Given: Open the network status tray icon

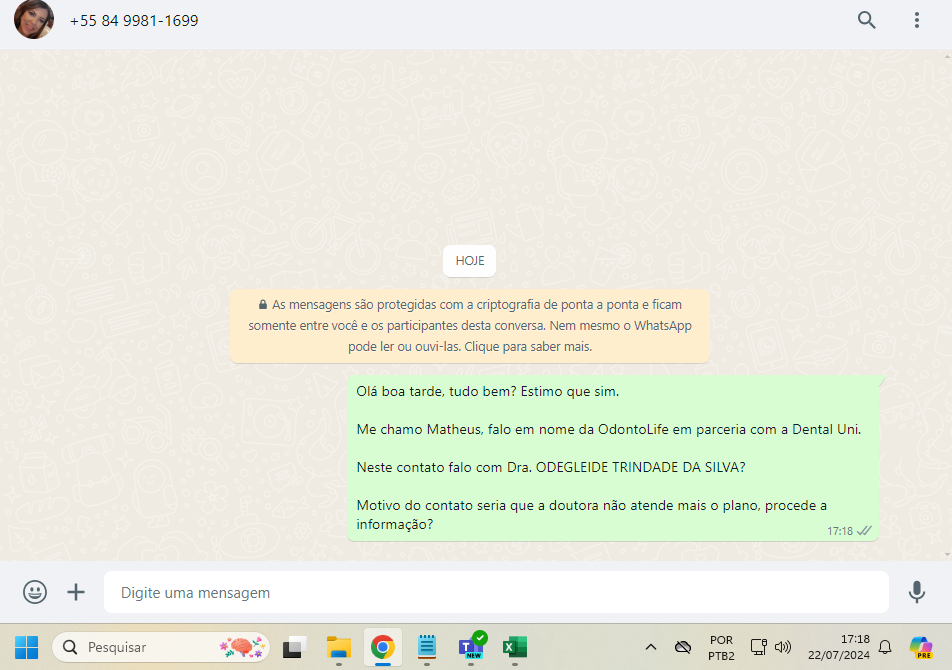Looking at the screenshot, I should click(758, 647).
